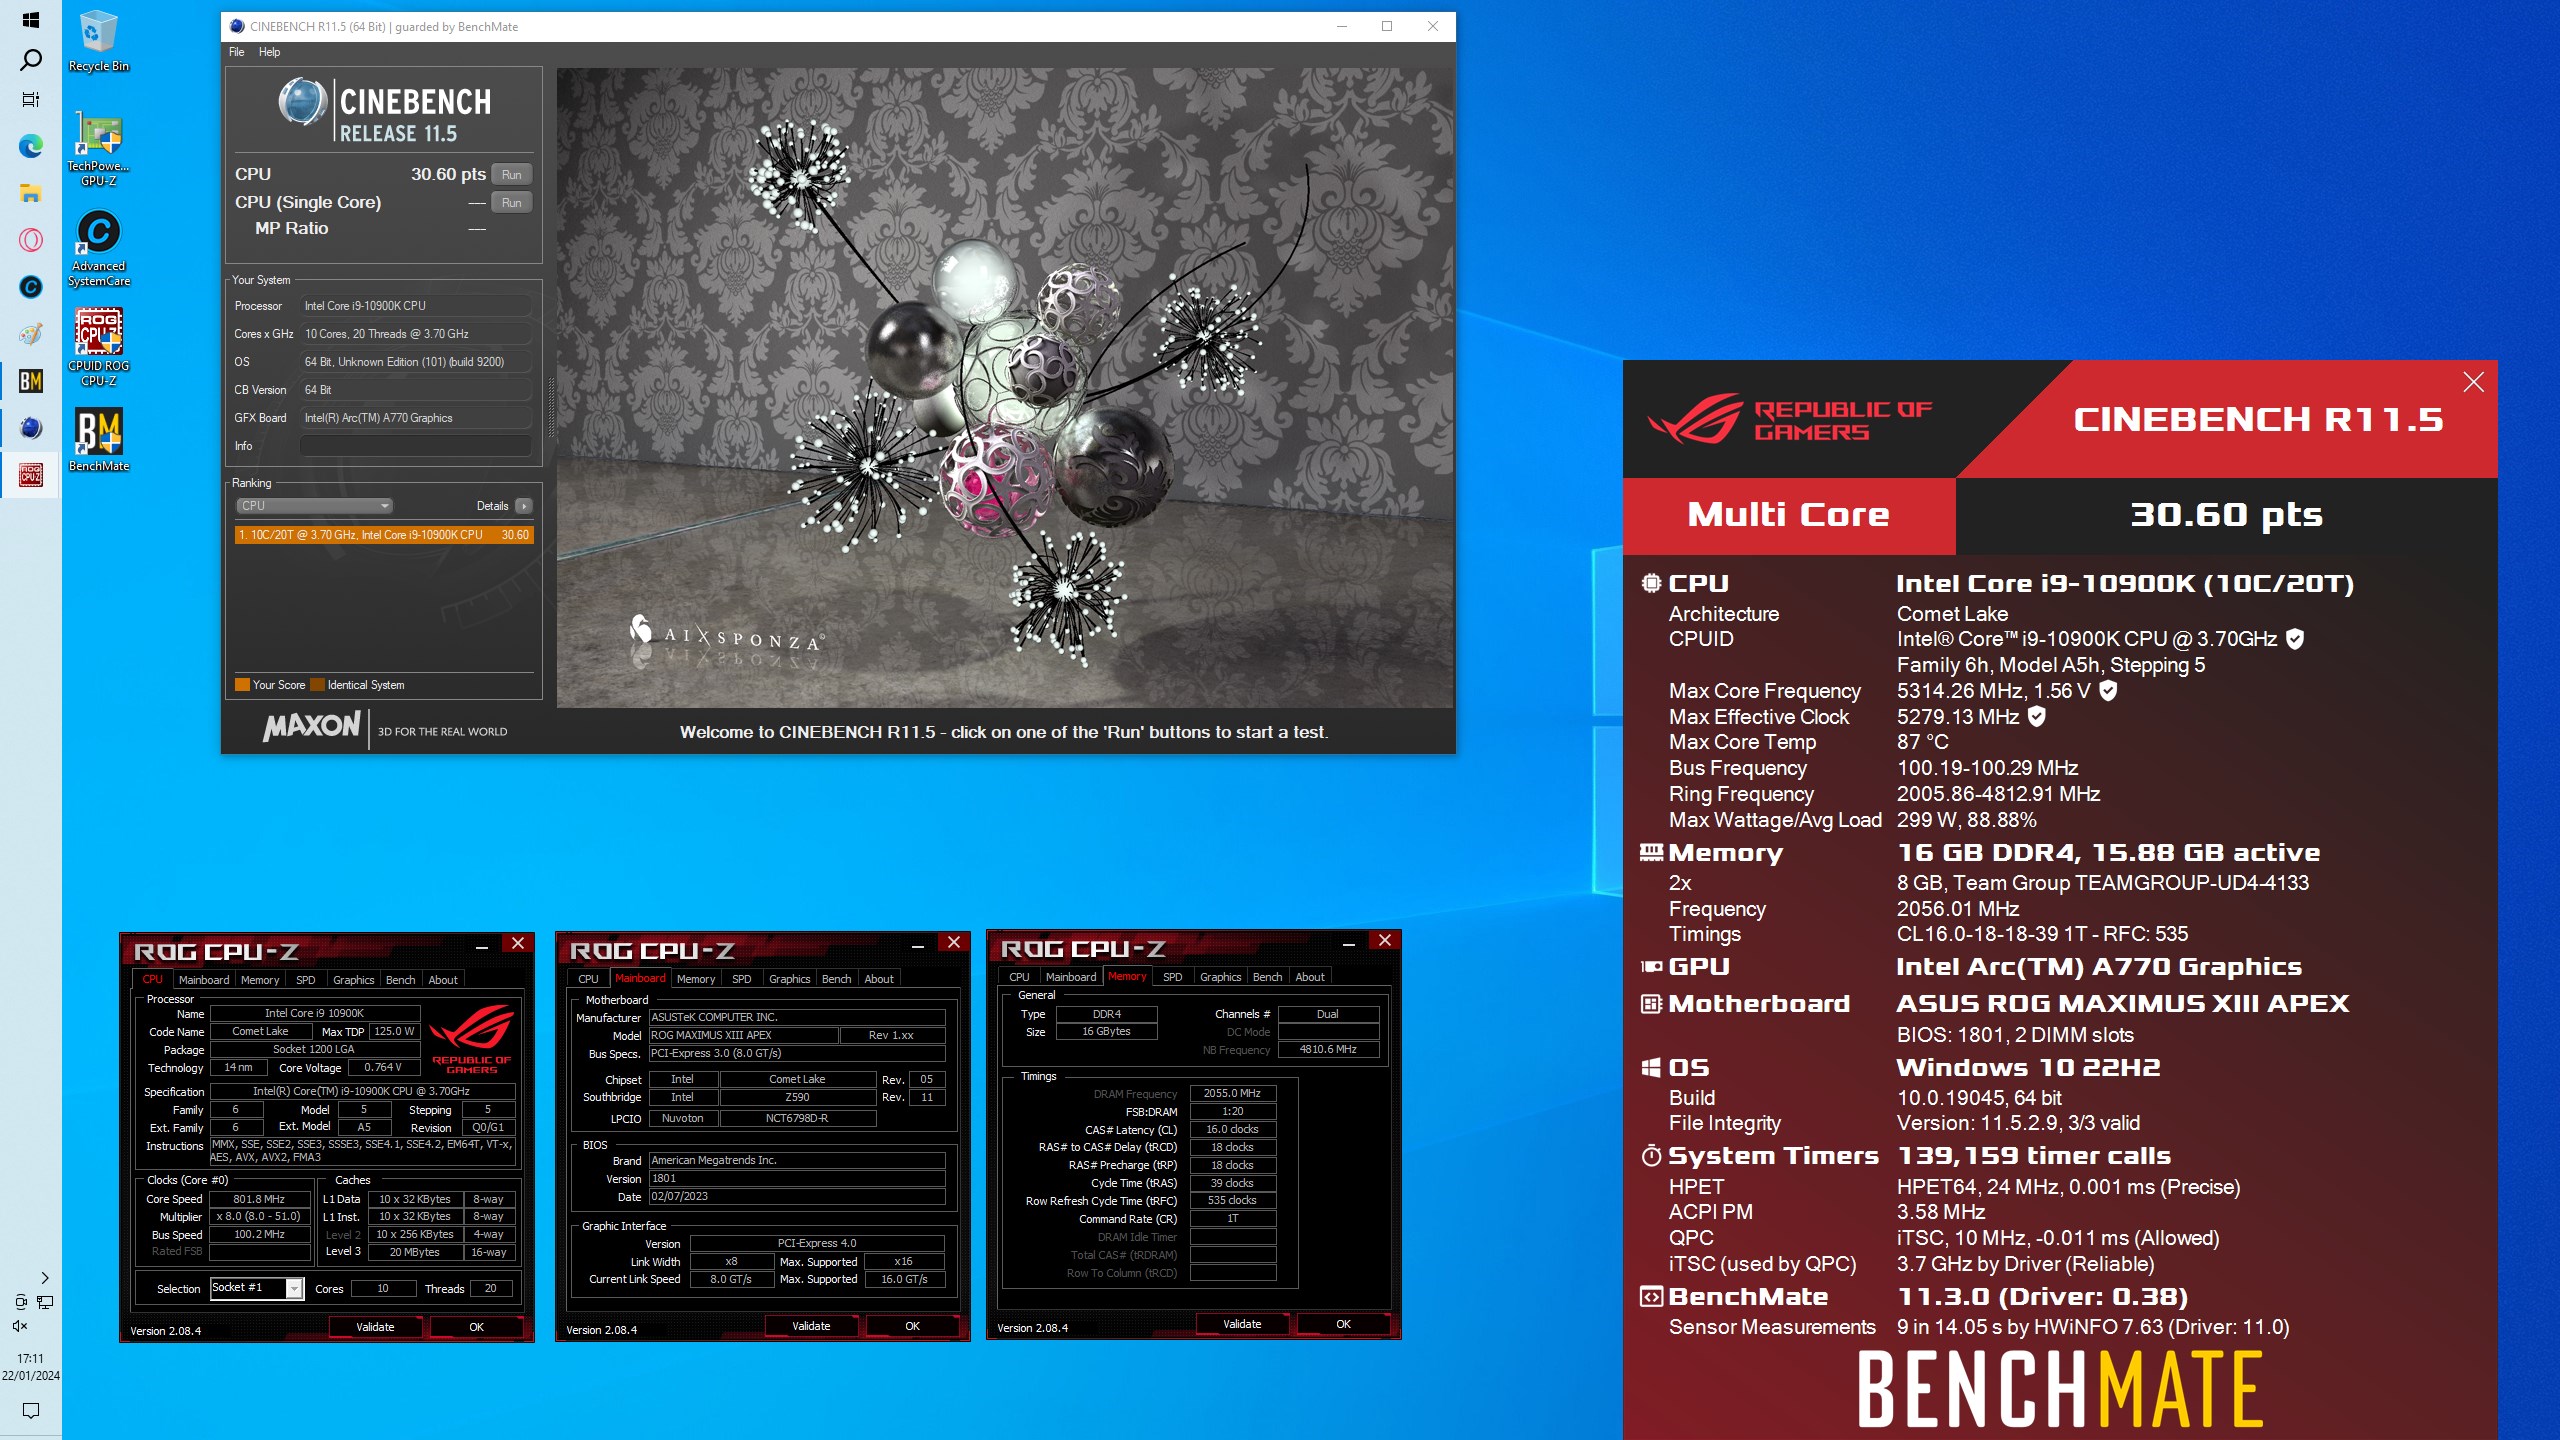Open CPUID ROG CPU-Z desktop shortcut

click(98, 347)
